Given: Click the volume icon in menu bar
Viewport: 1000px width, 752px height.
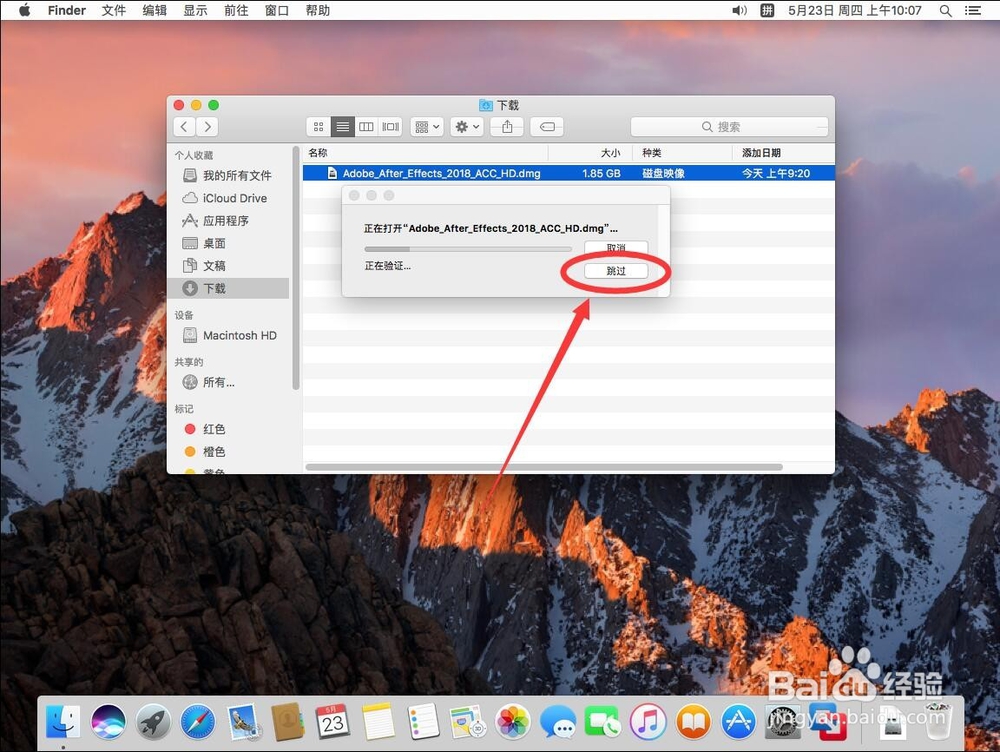Looking at the screenshot, I should [x=739, y=10].
